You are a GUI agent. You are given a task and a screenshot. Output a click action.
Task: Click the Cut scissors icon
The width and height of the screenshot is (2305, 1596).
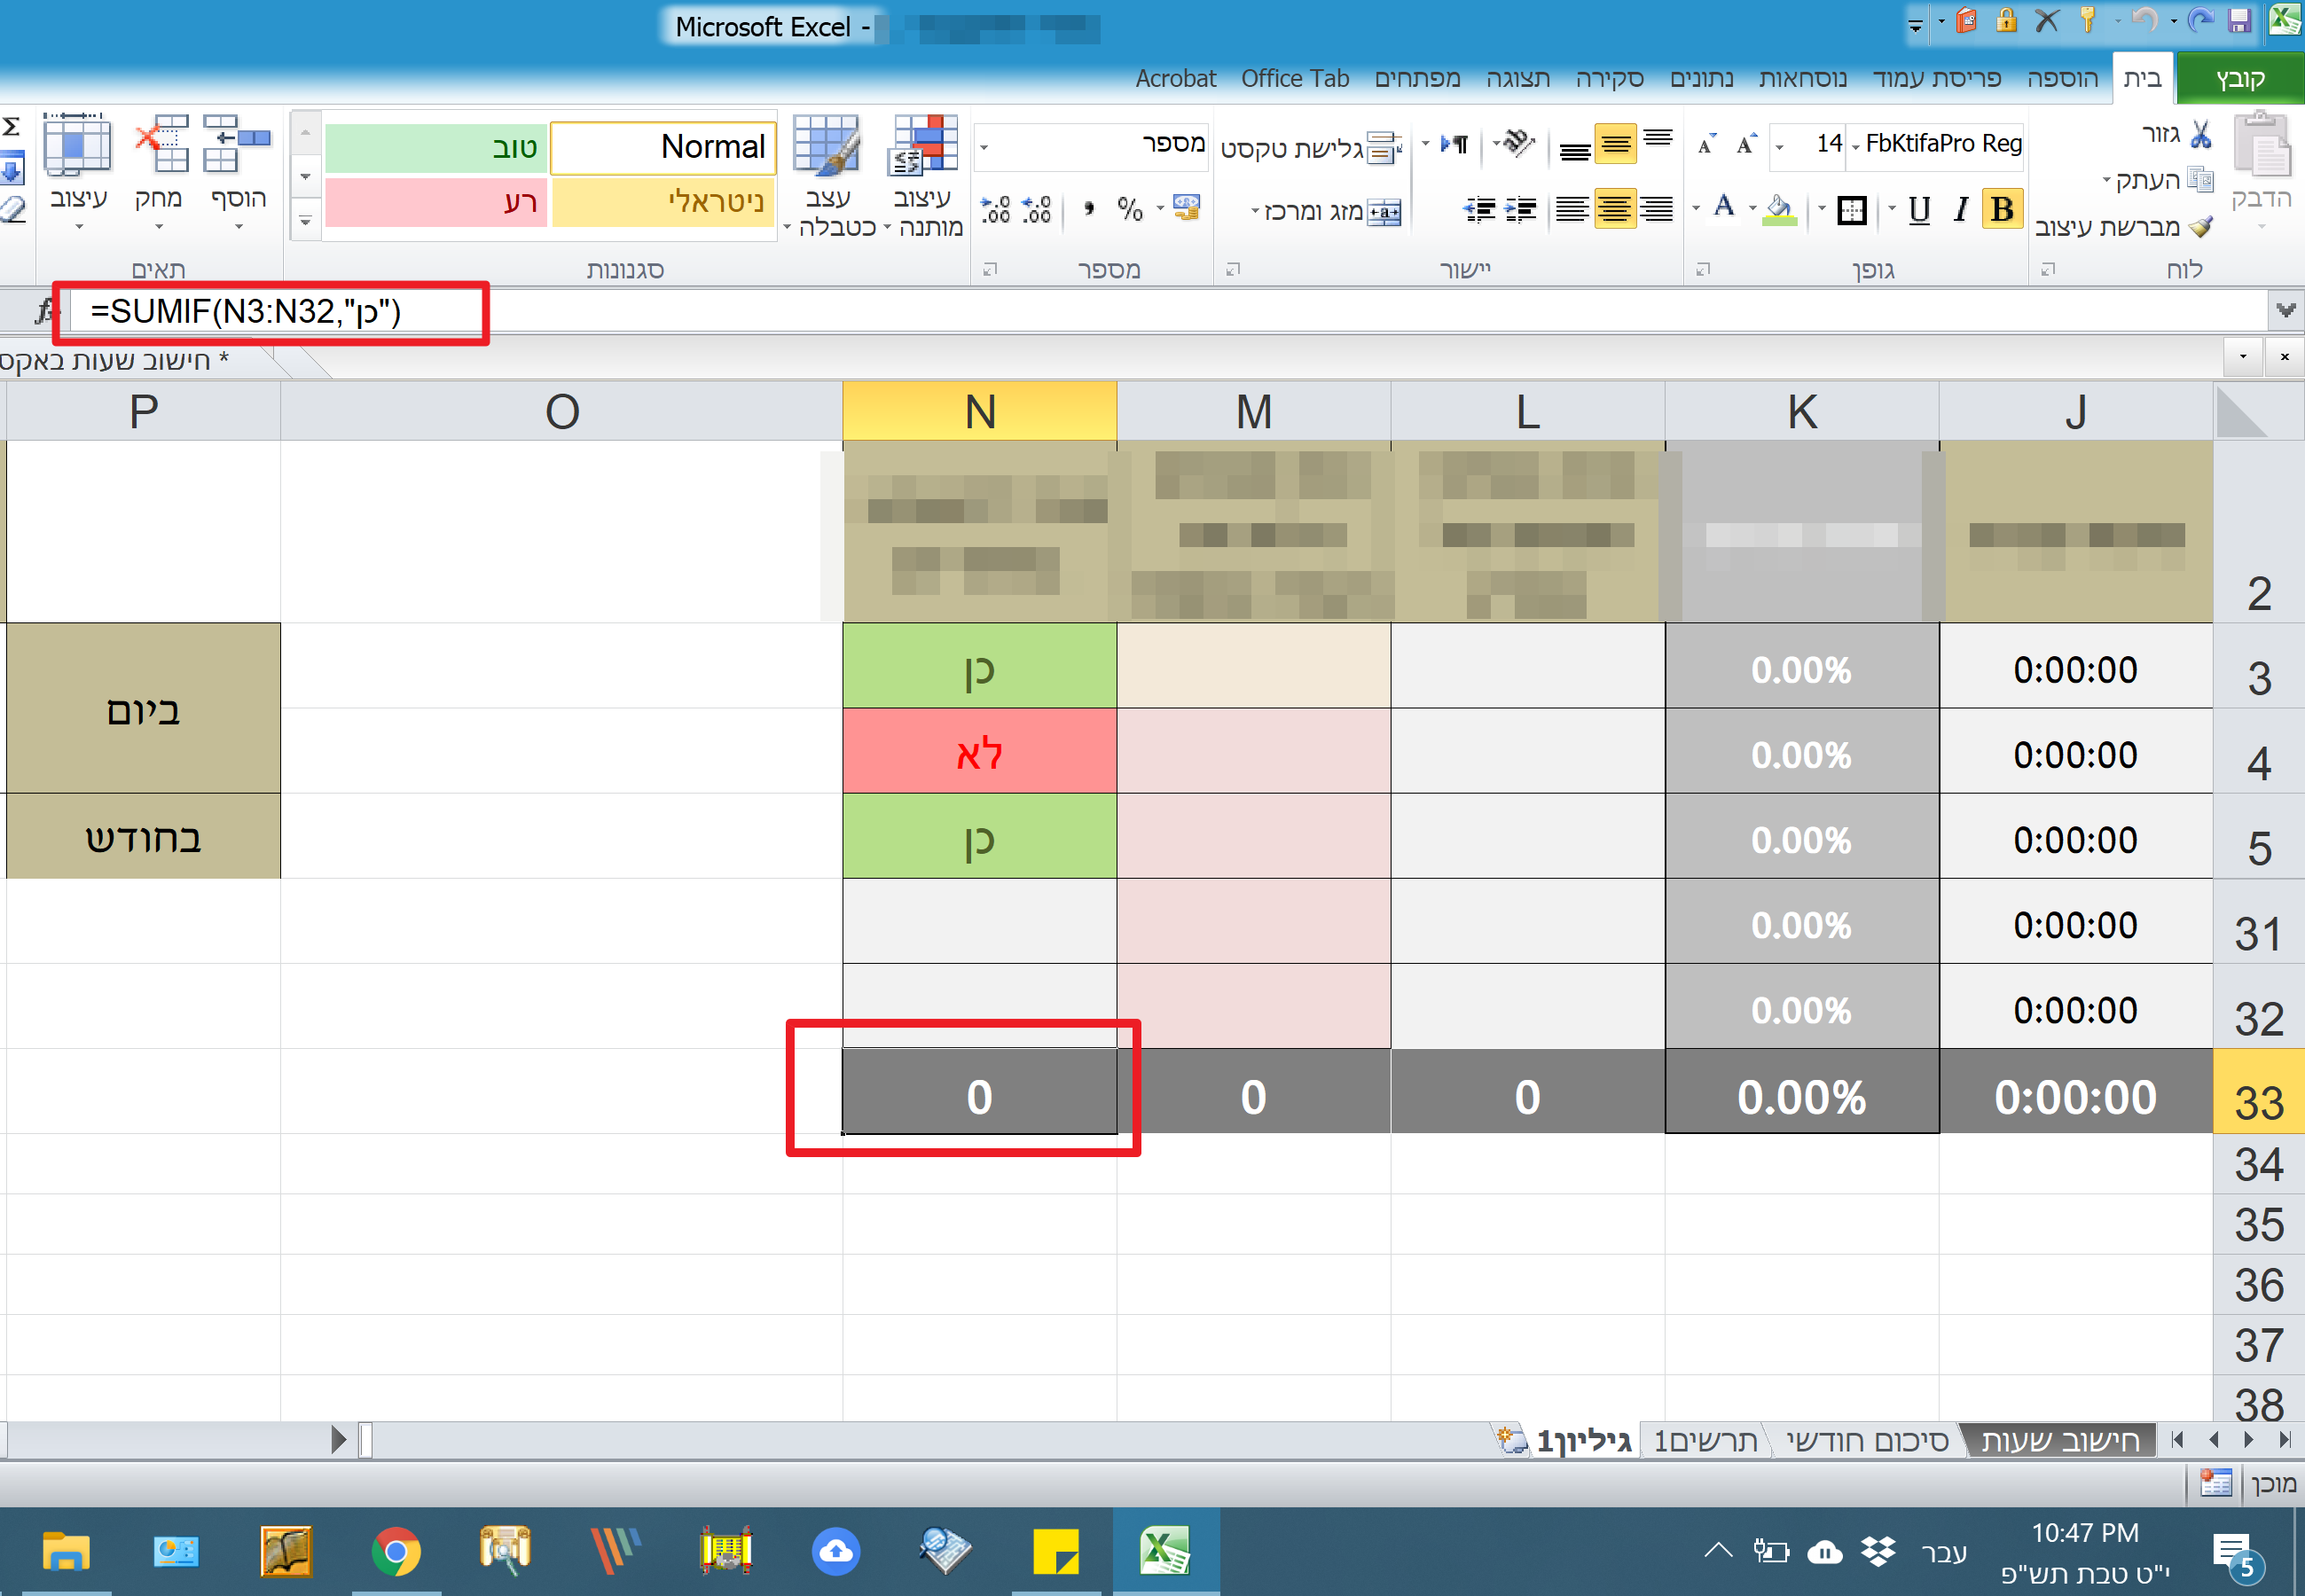coord(2200,135)
